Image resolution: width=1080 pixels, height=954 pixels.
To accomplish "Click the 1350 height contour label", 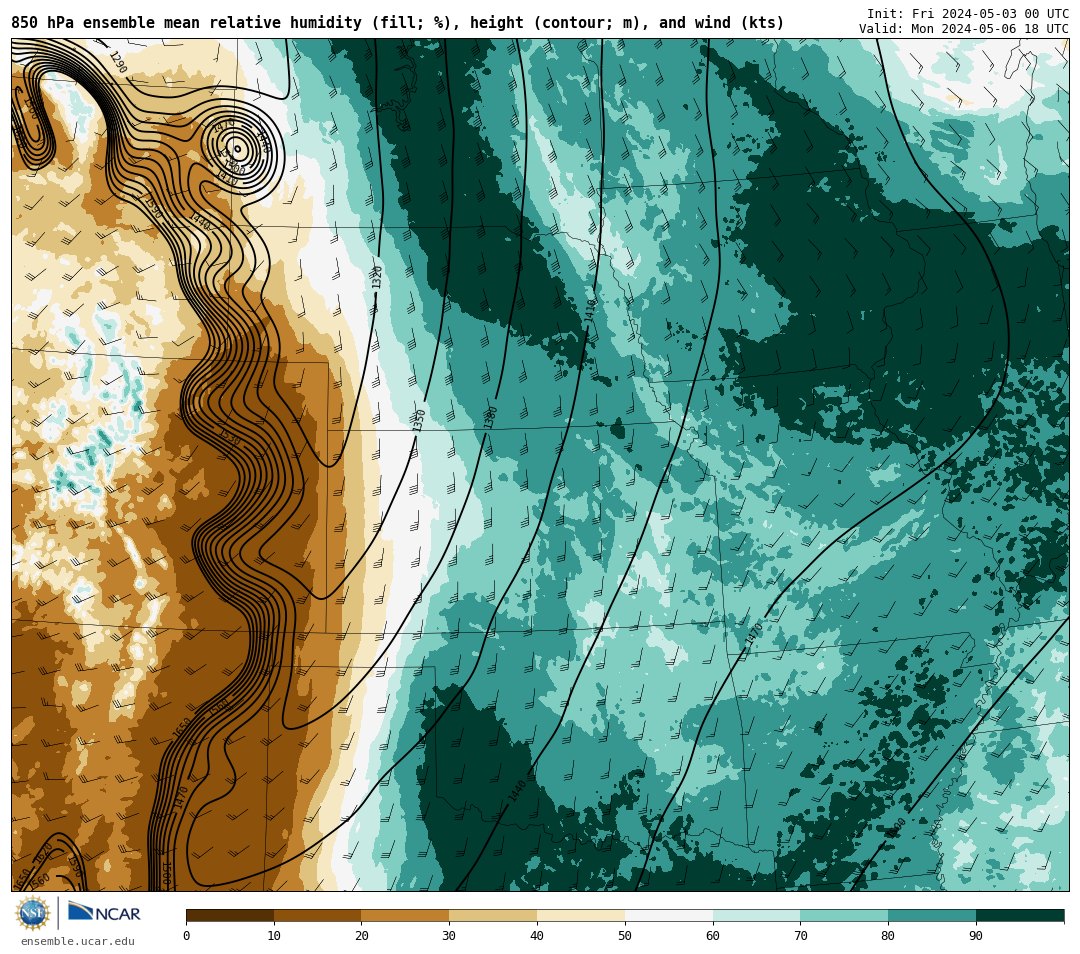I will pyautogui.click(x=419, y=421).
